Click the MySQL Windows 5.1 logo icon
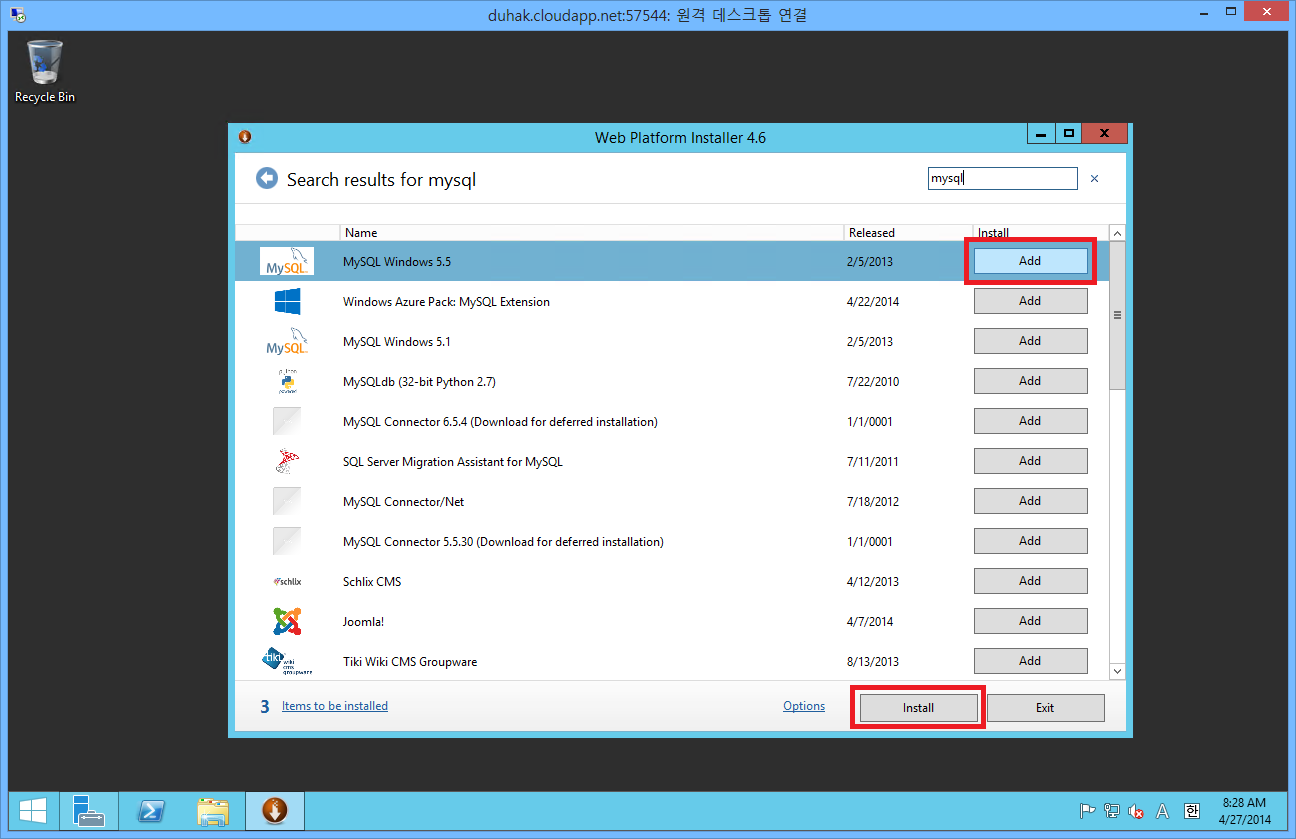 pos(287,341)
